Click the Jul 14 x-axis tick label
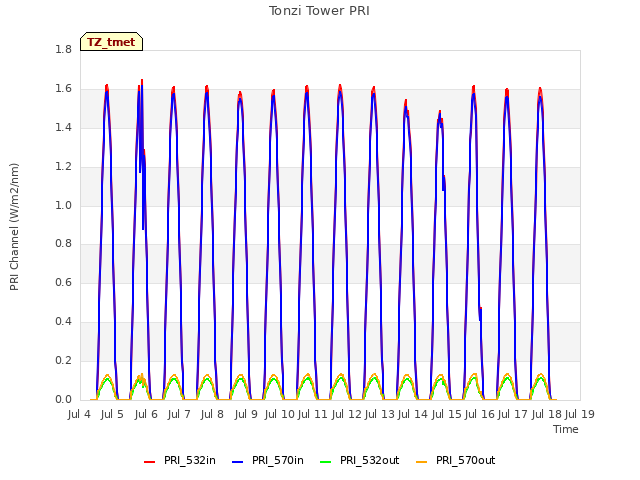640x480 pixels. tap(413, 414)
